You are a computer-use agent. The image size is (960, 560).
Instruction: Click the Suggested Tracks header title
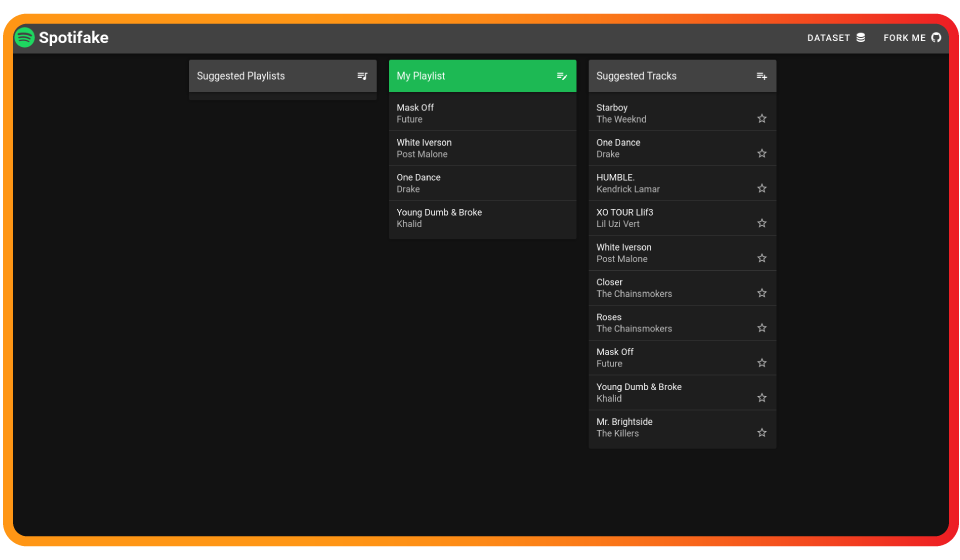636,76
